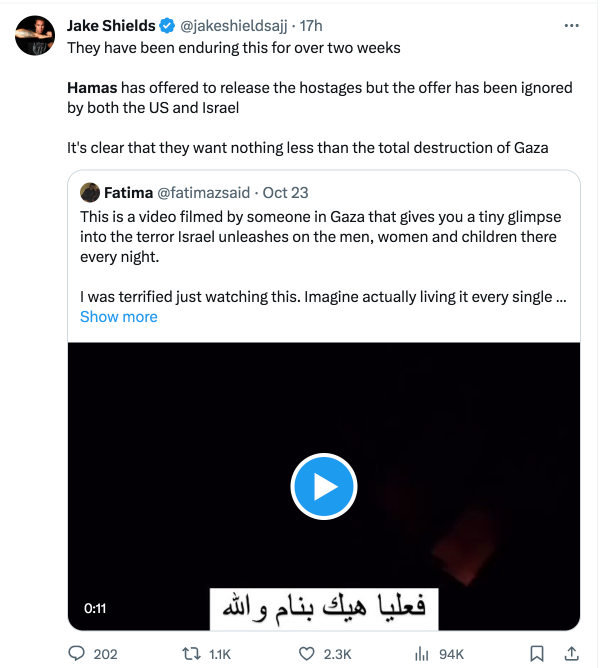Expand quoted tweet with Show more
Image resolution: width=609 pixels, height=668 pixels.
coord(118,316)
